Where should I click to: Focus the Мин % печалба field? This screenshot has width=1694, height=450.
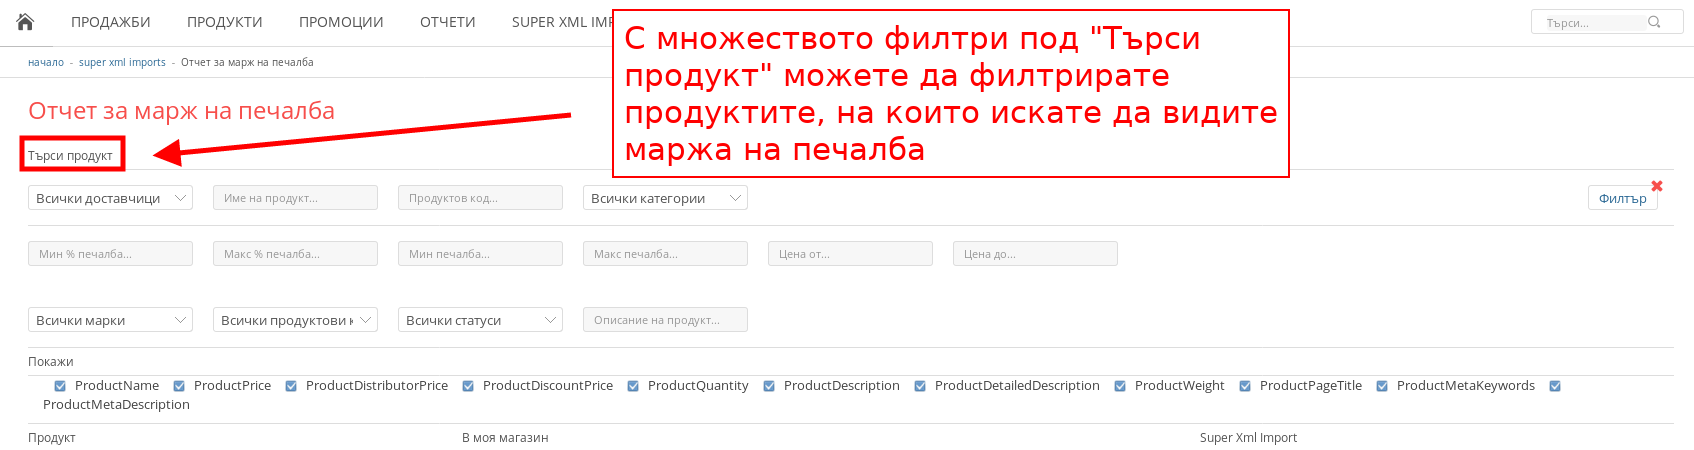pyautogui.click(x=110, y=254)
